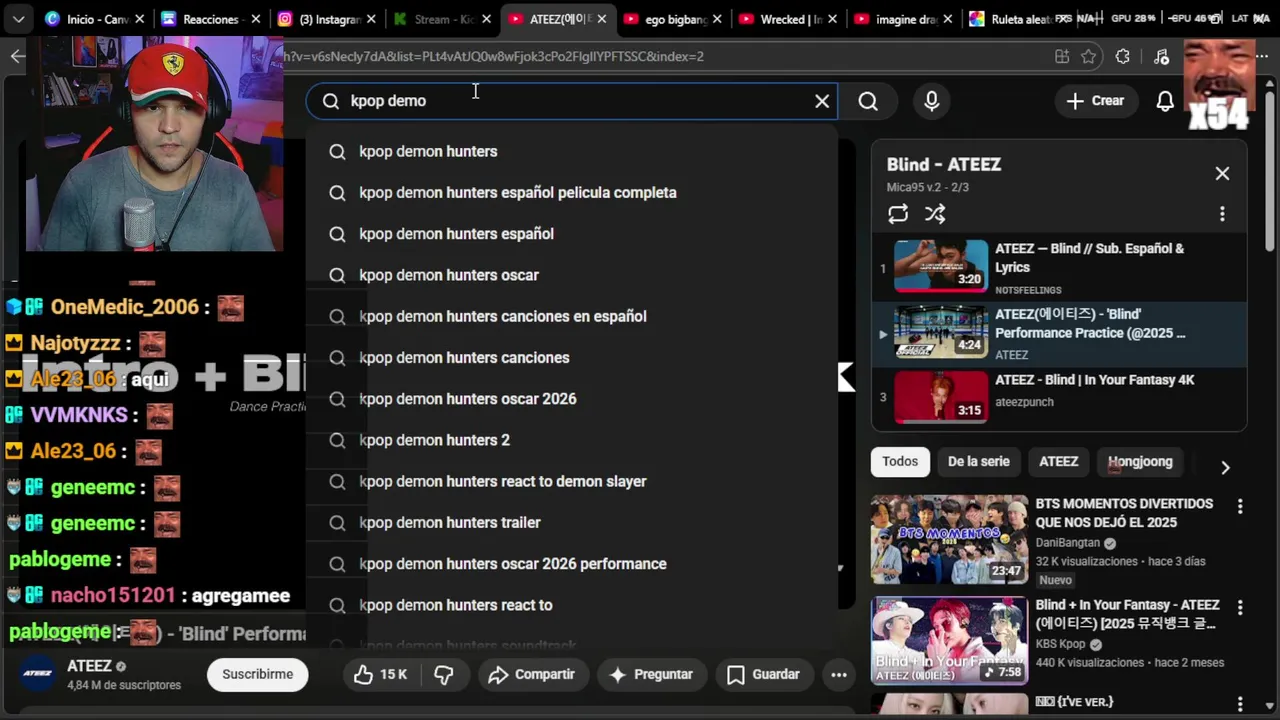Bookmark the page with star icon

[1089, 57]
